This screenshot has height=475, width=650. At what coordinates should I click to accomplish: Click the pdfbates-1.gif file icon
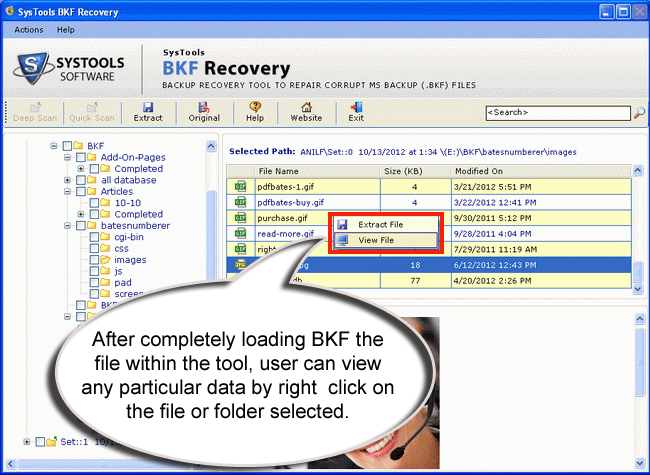click(240, 186)
